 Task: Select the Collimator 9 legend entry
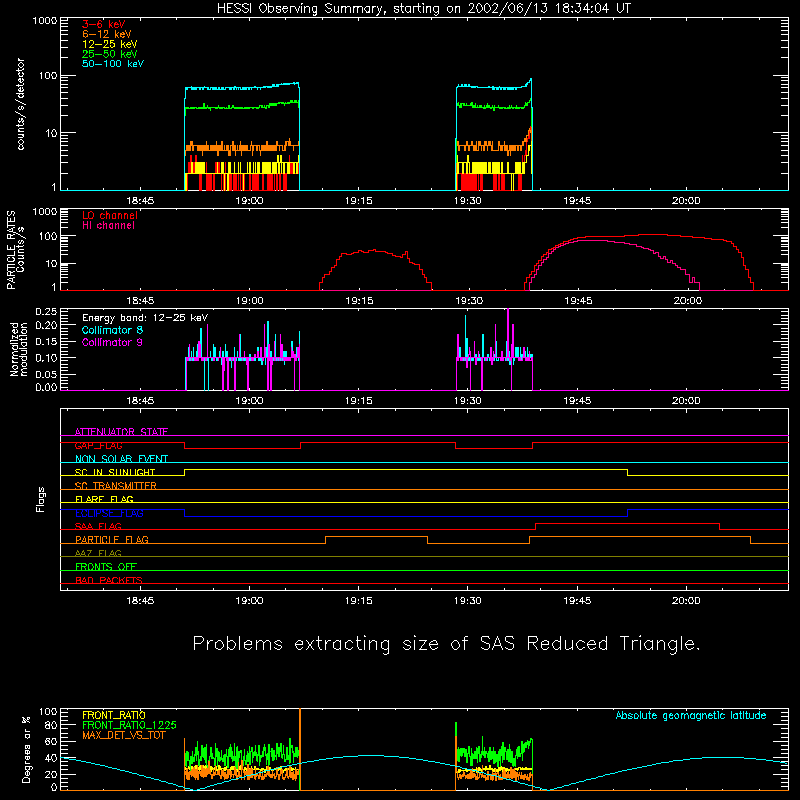coord(112,342)
